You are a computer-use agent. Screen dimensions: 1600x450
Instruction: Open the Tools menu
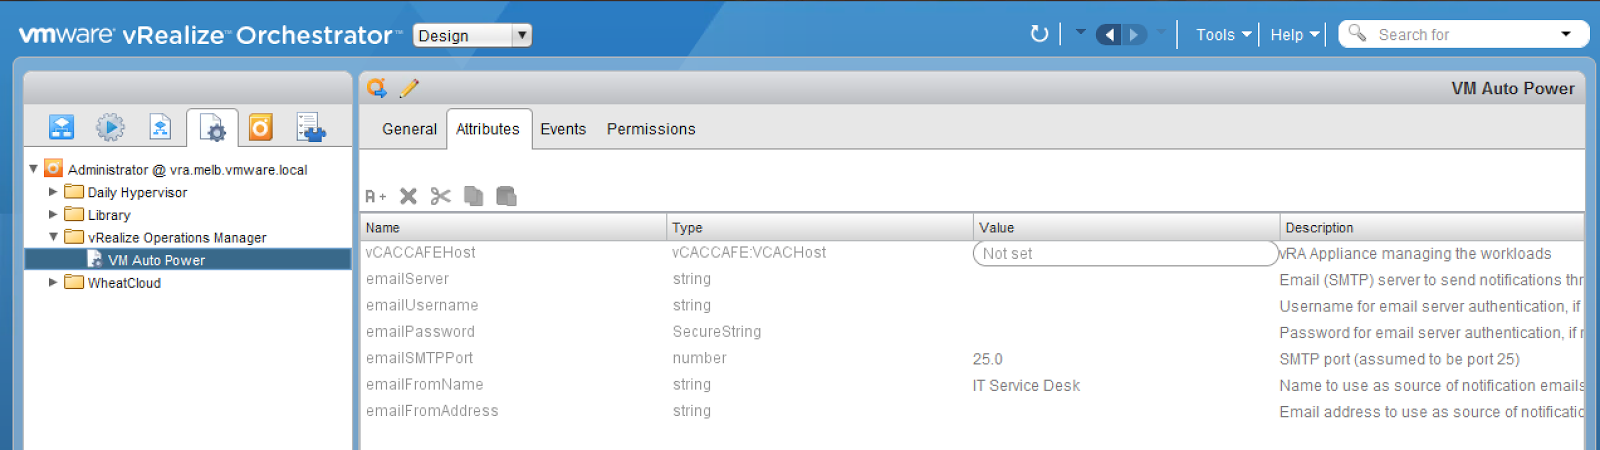coord(1223,35)
